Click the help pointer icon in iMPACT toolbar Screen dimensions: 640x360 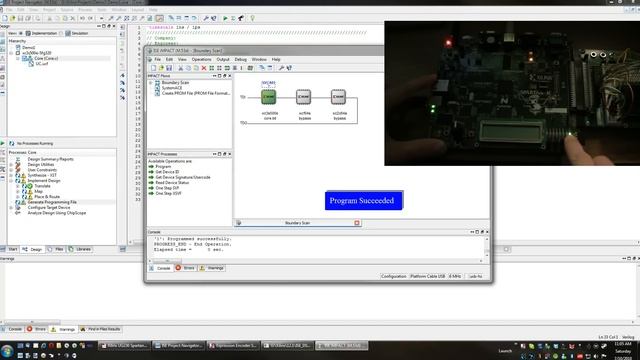289,68
